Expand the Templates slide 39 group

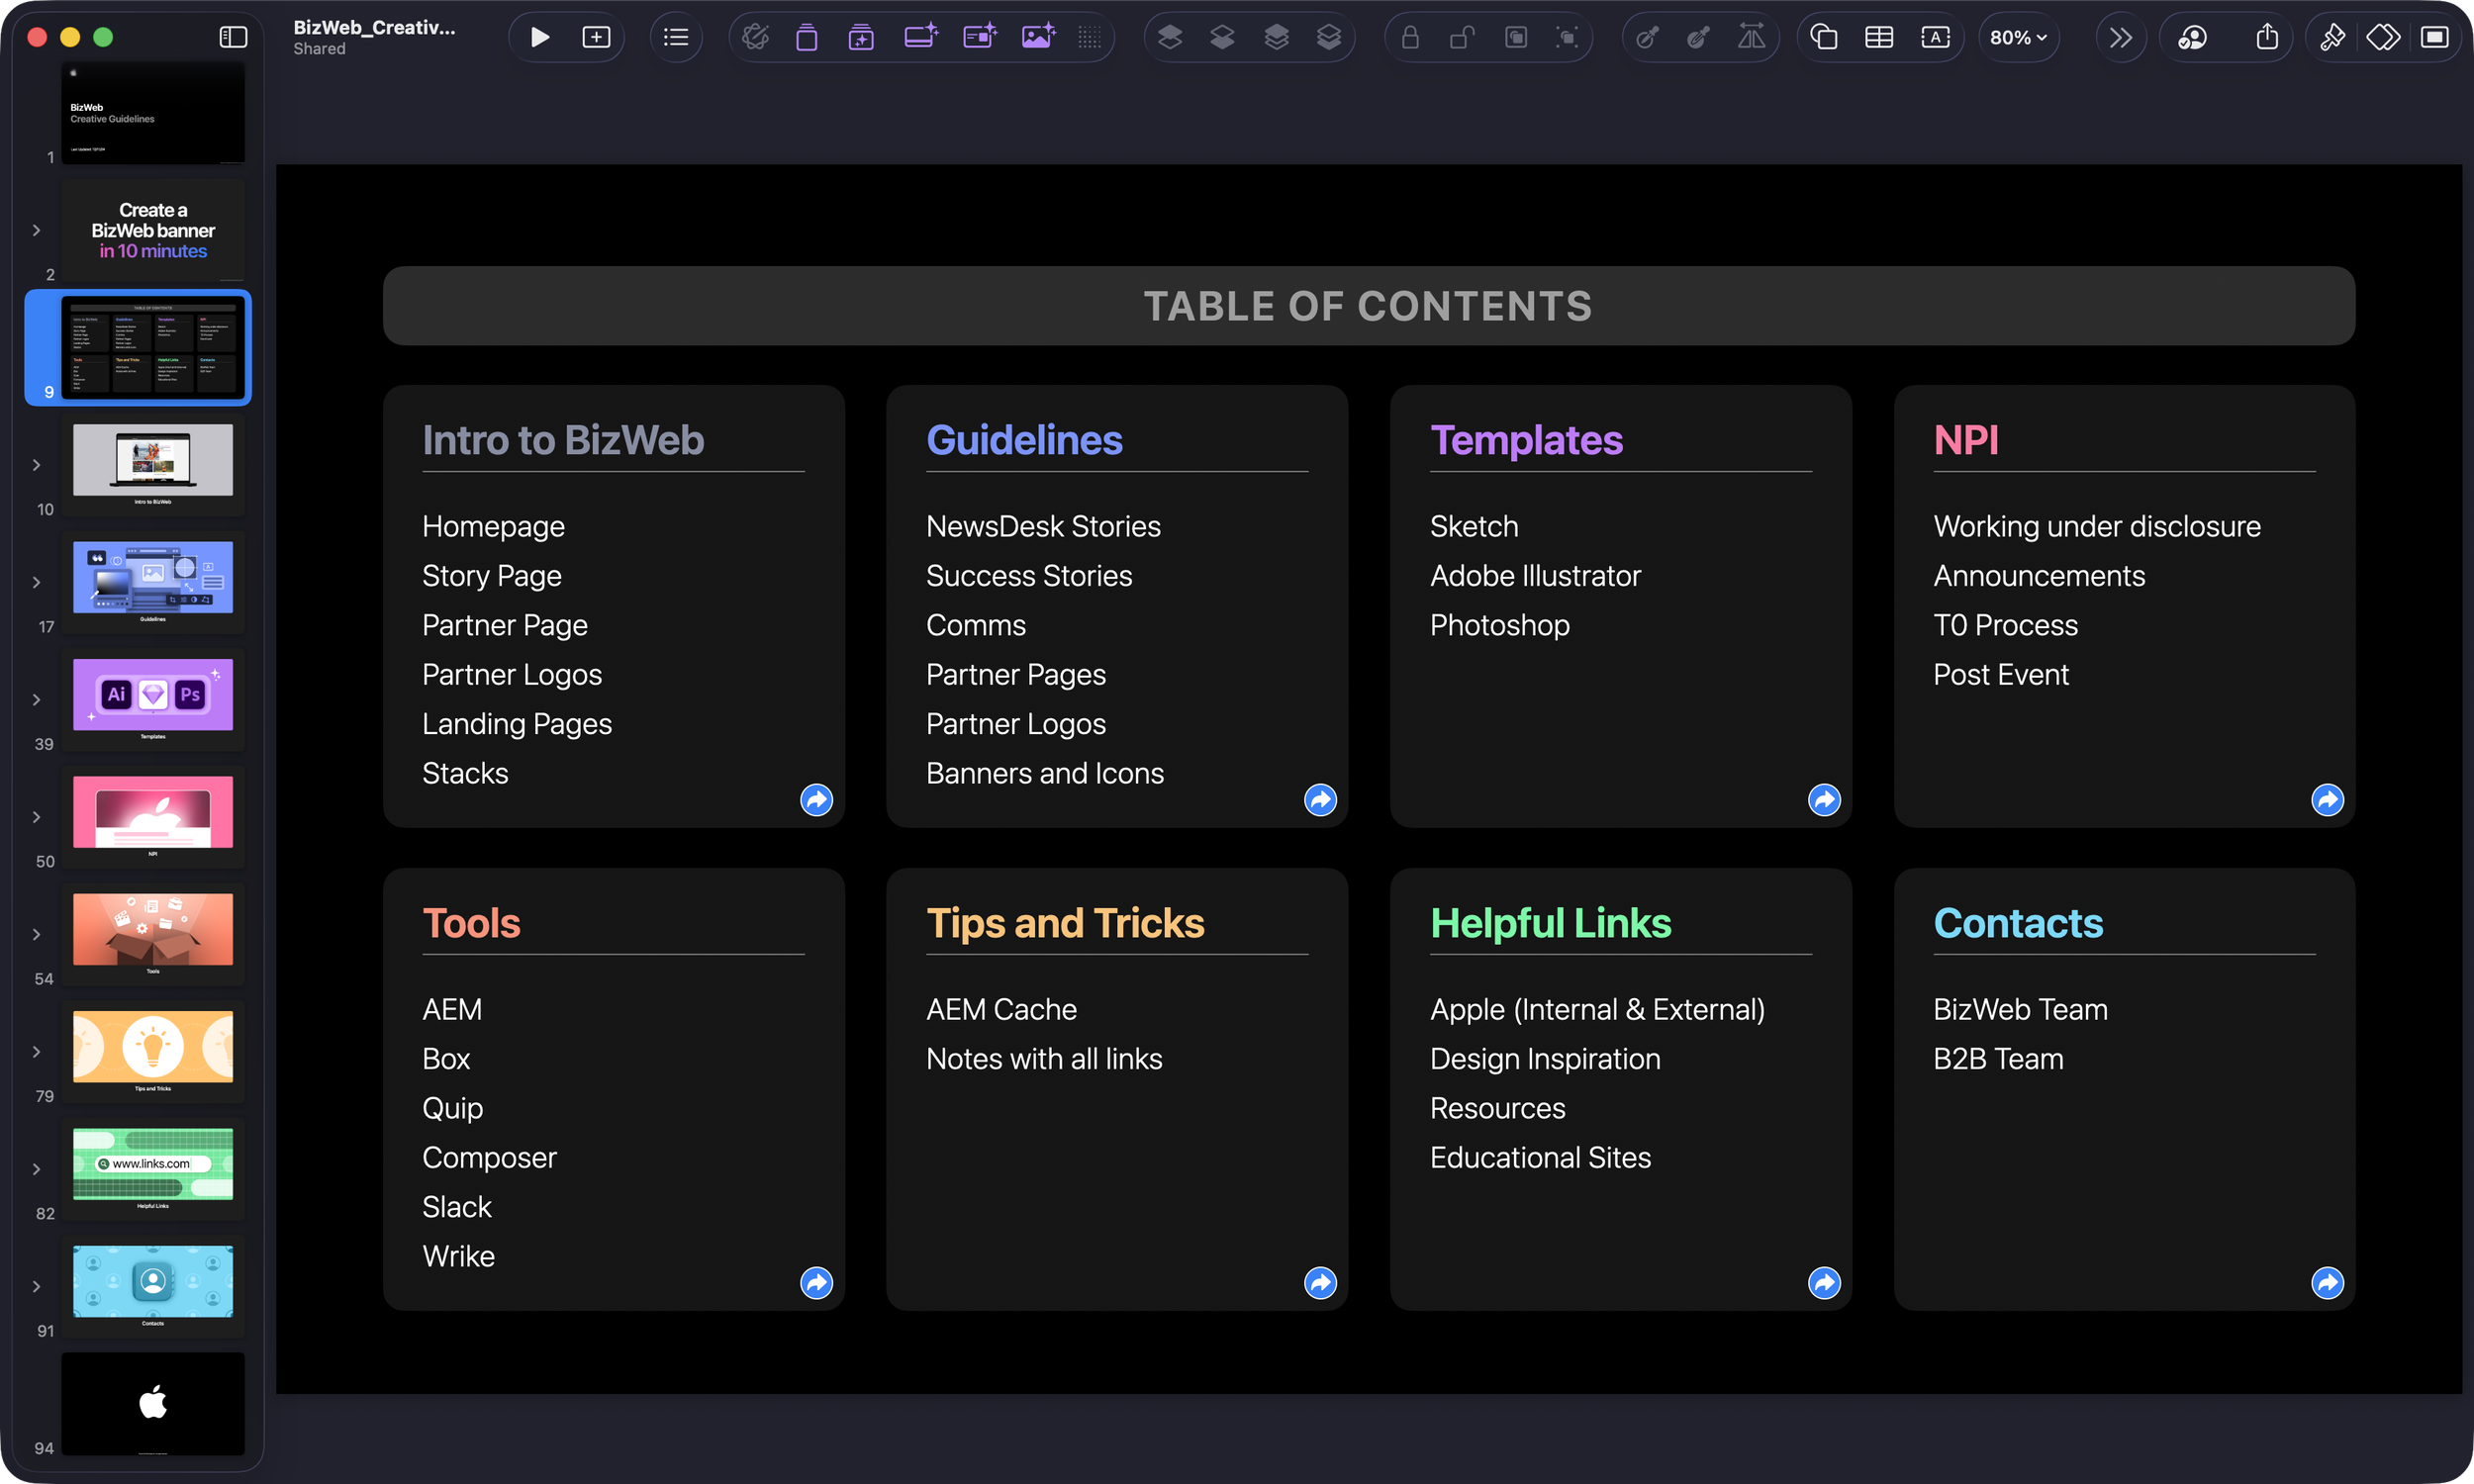coord(37,700)
